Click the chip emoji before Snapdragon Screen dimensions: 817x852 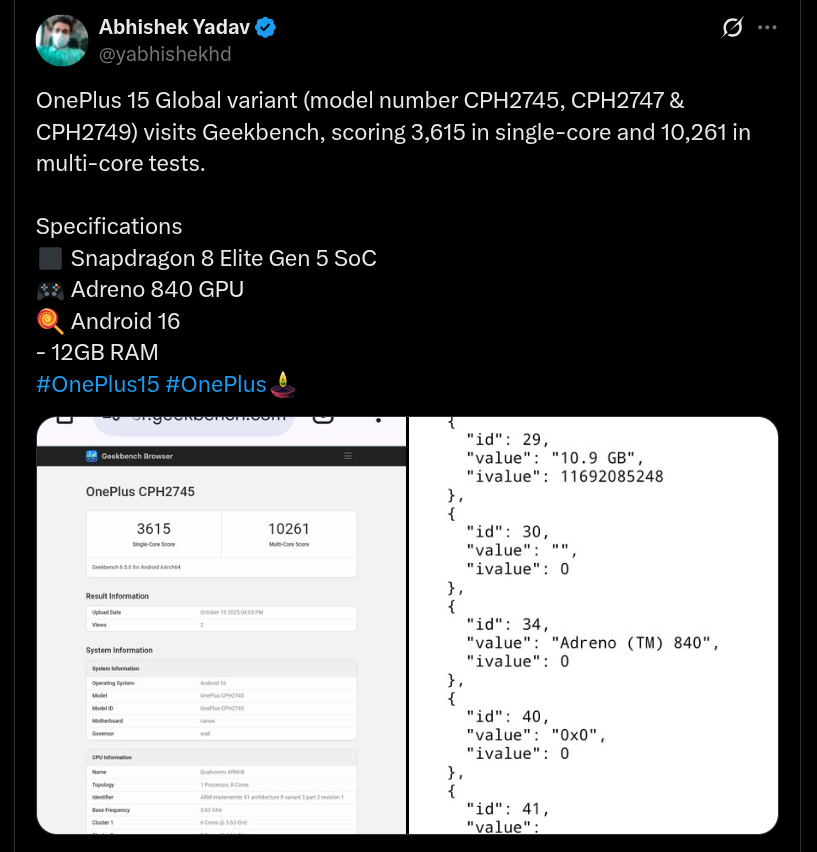click(50, 258)
